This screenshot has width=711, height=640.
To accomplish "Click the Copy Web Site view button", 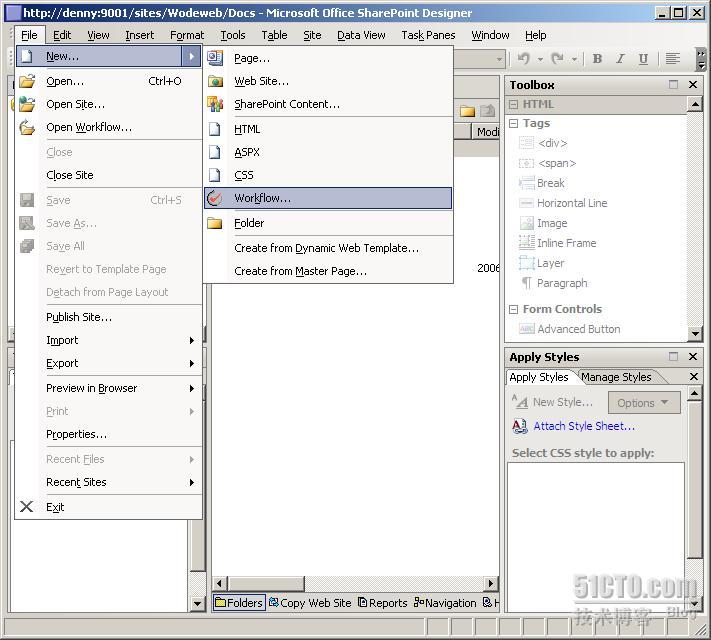I will tap(310, 603).
